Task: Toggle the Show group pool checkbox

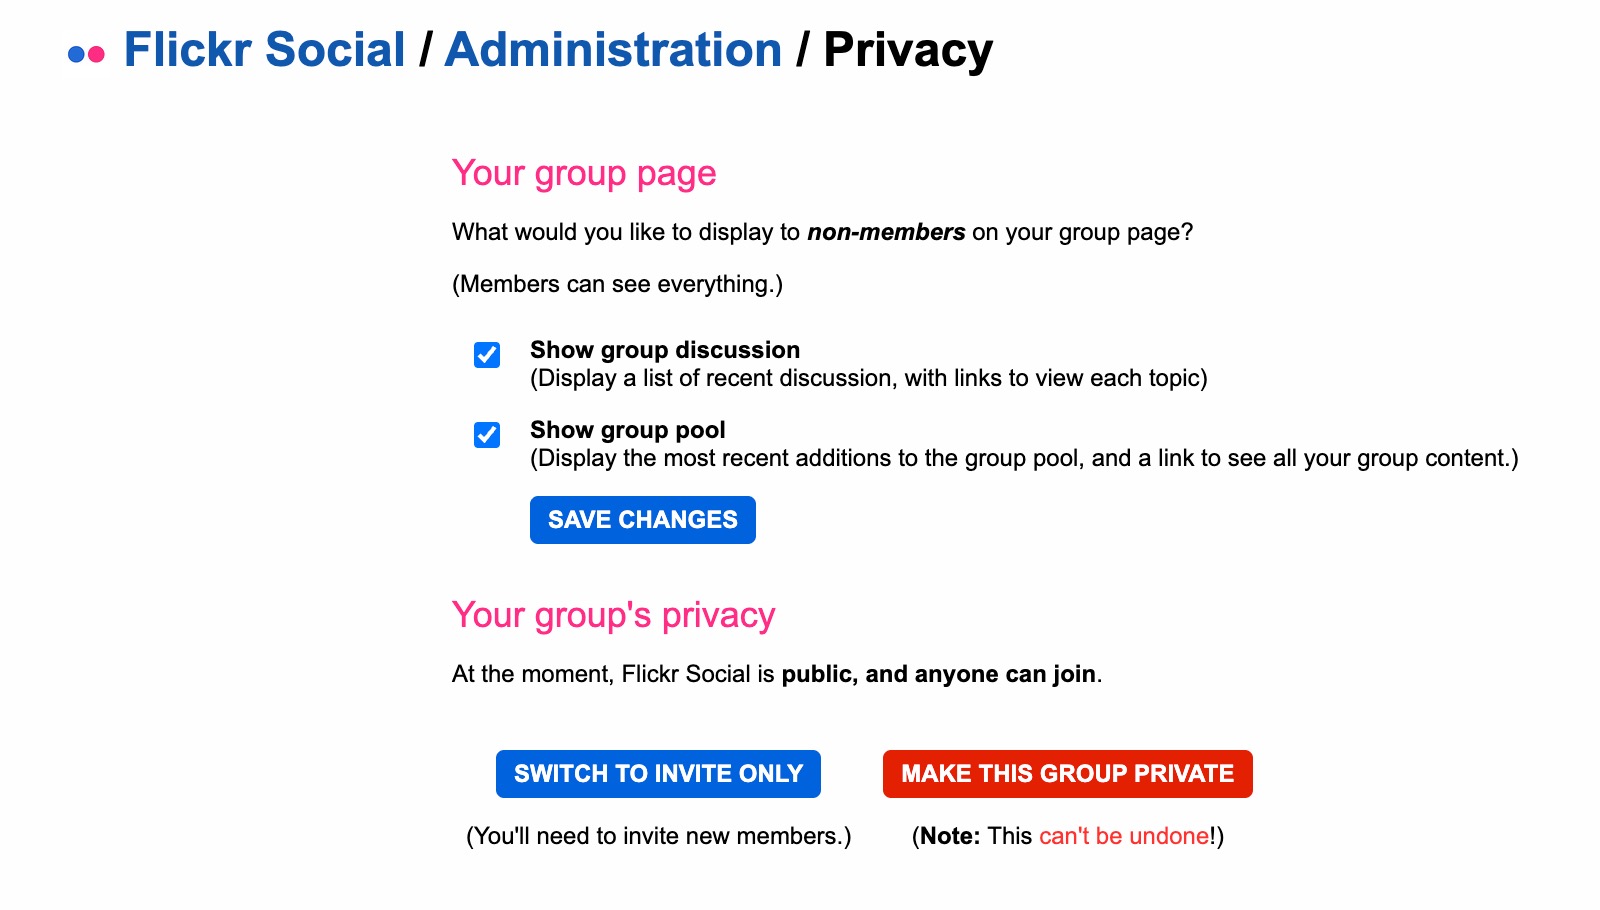Action: tap(487, 435)
